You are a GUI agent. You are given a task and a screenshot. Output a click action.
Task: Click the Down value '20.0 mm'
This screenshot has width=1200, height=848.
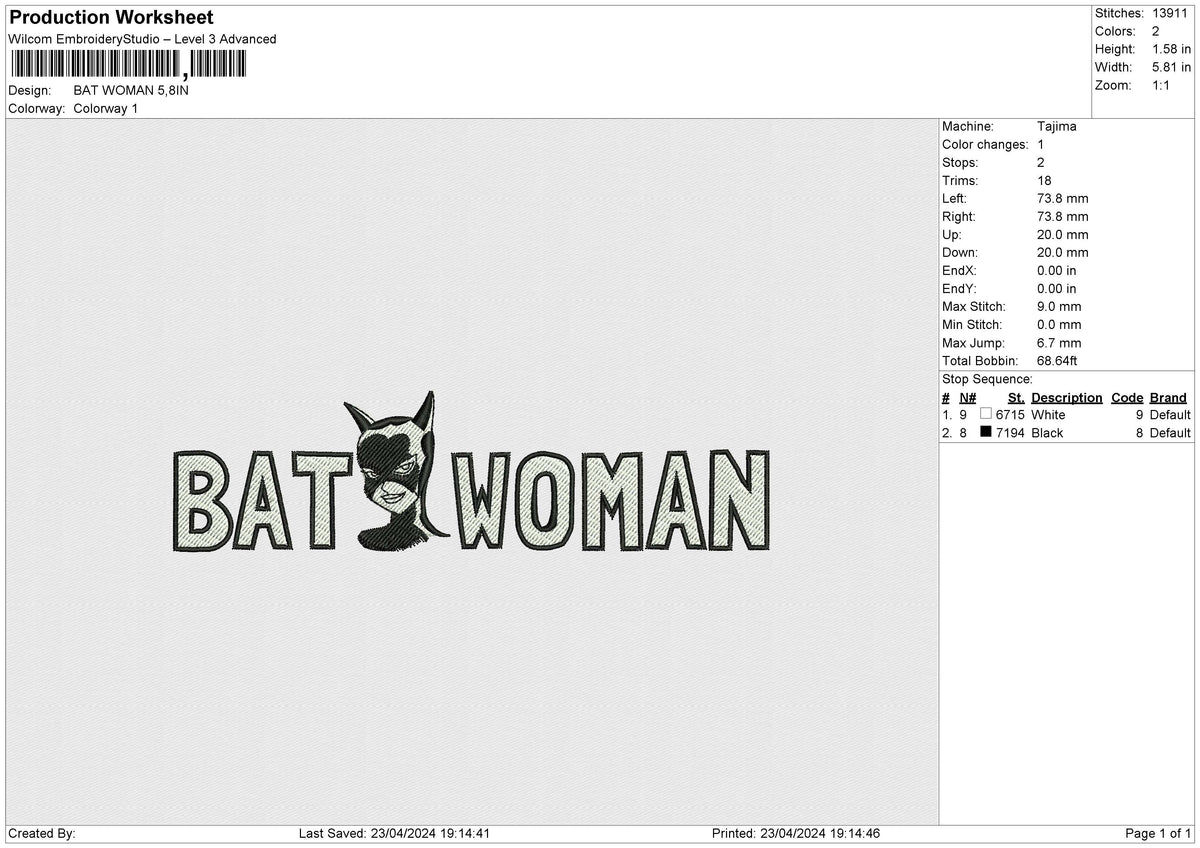(x=1063, y=252)
